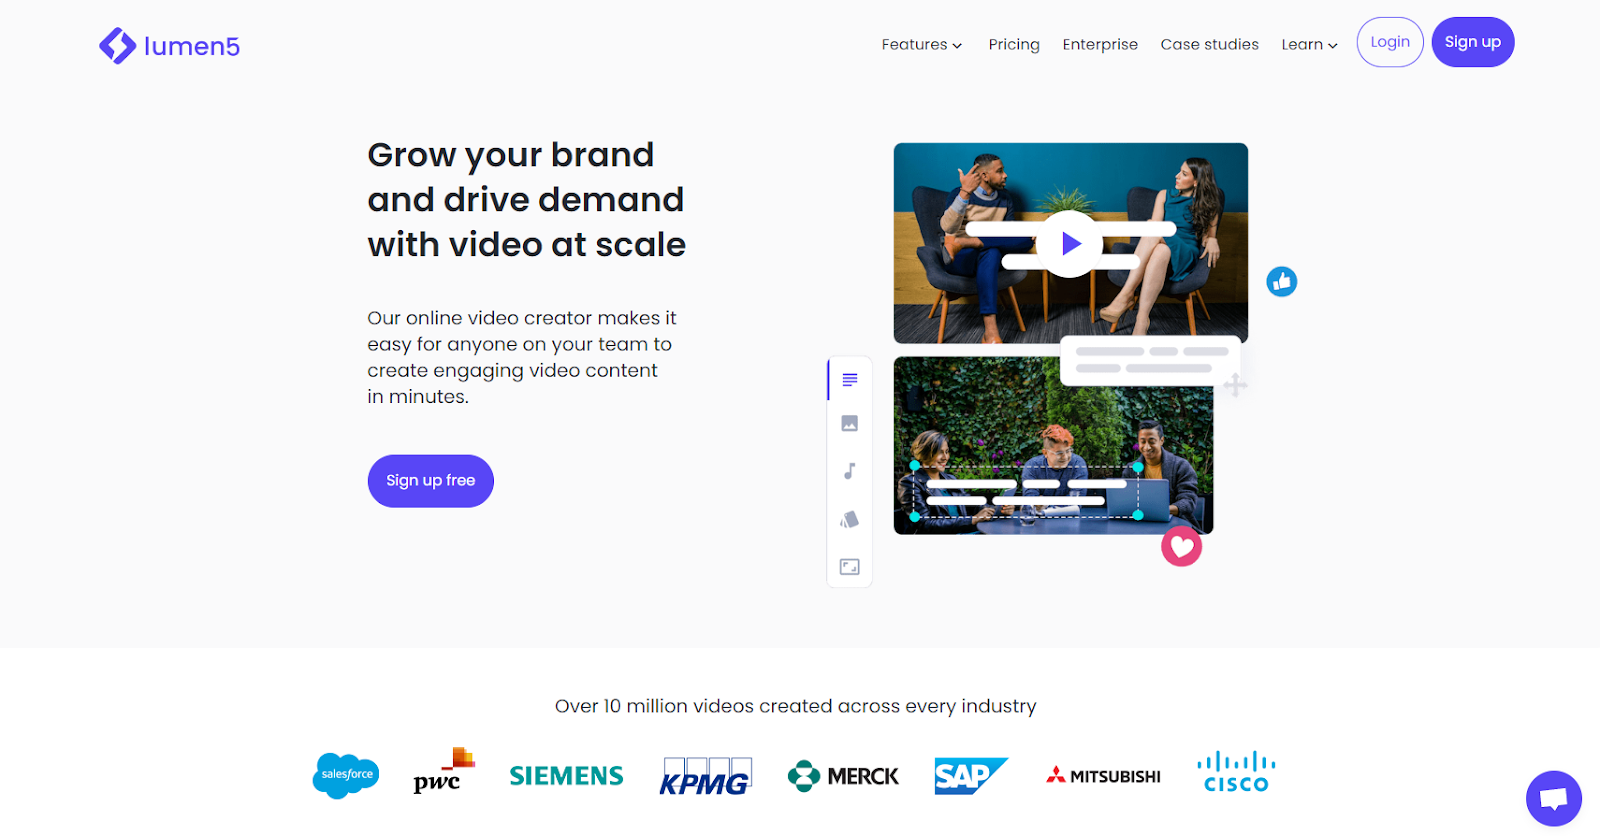This screenshot has height=836, width=1600.
Task: Click the Sign up button in header
Action: point(1473,42)
